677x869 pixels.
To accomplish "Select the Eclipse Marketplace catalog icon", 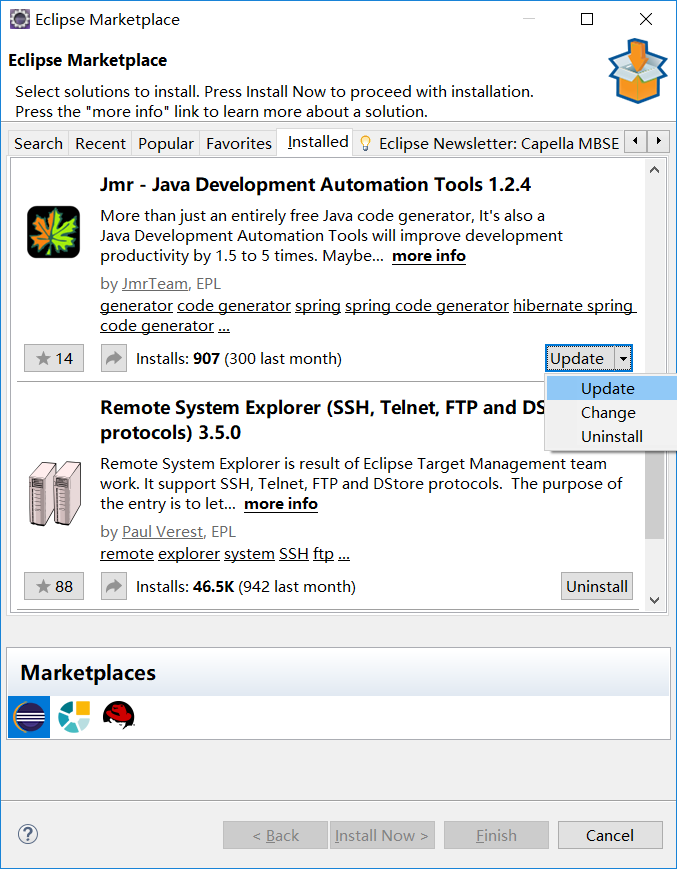I will point(29,717).
